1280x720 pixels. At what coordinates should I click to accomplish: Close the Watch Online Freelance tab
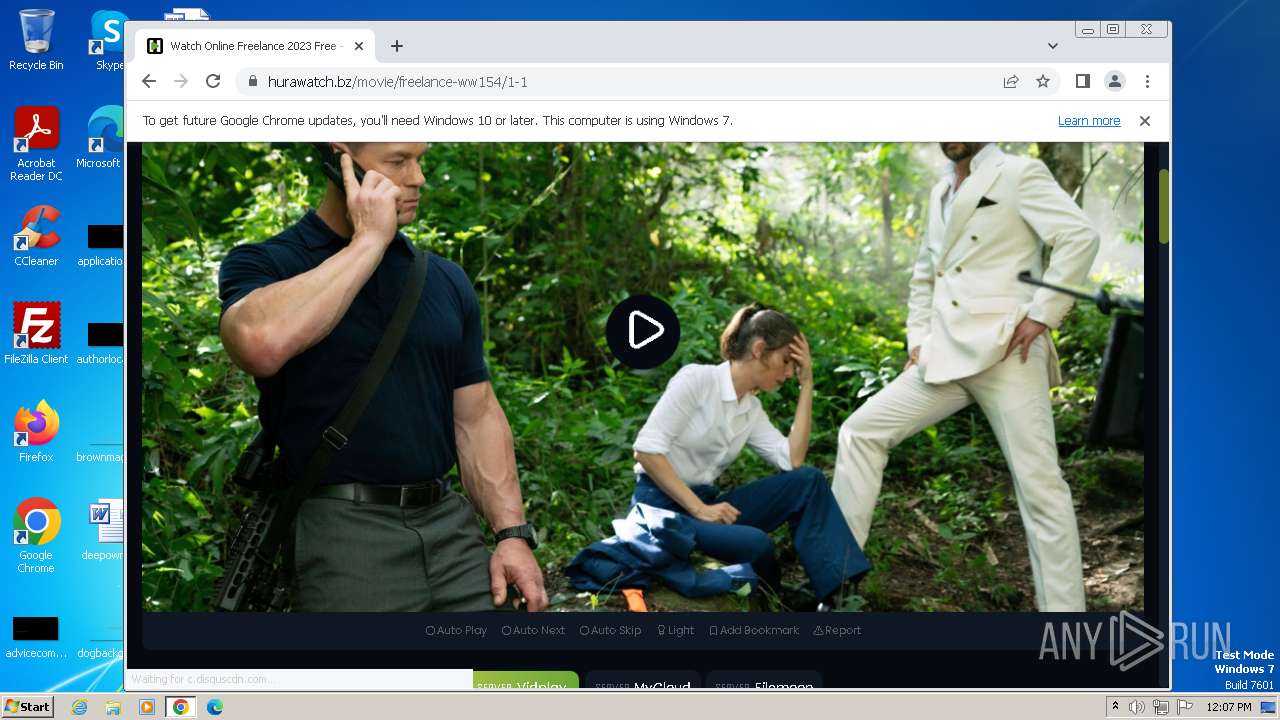(359, 46)
